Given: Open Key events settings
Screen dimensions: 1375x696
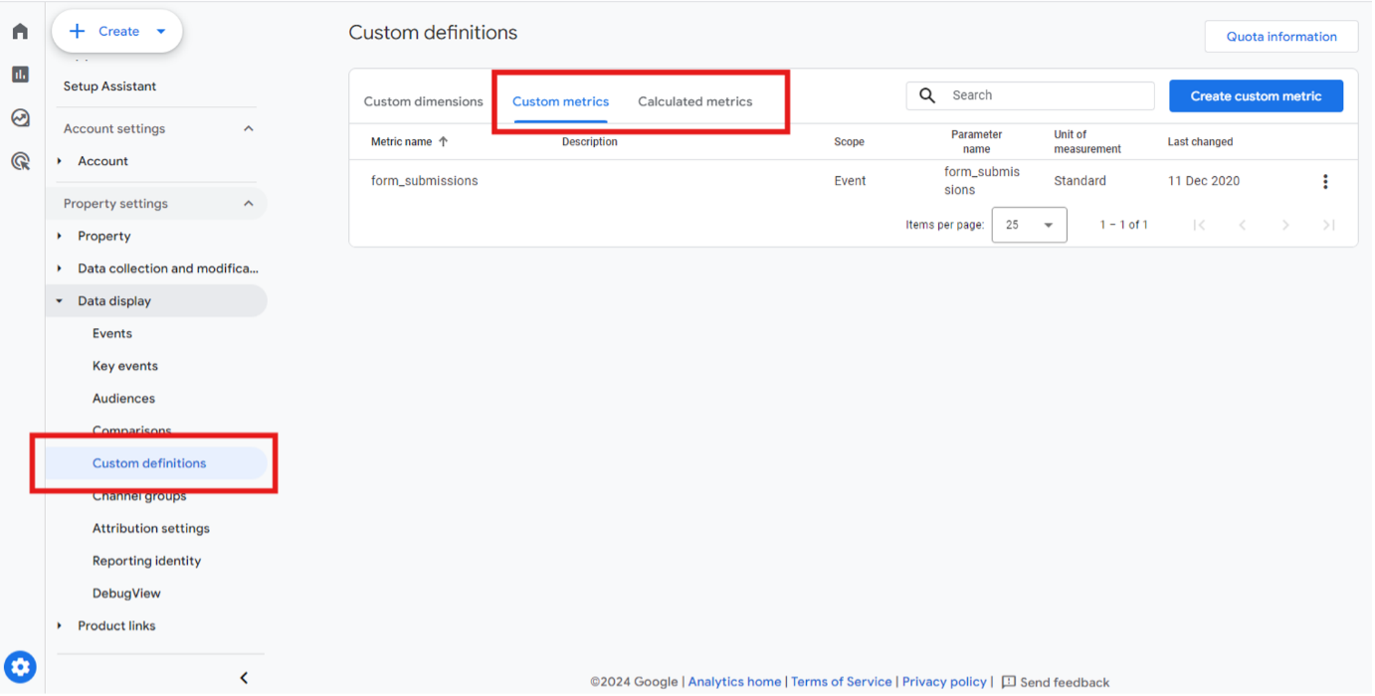Looking at the screenshot, I should pos(125,366).
